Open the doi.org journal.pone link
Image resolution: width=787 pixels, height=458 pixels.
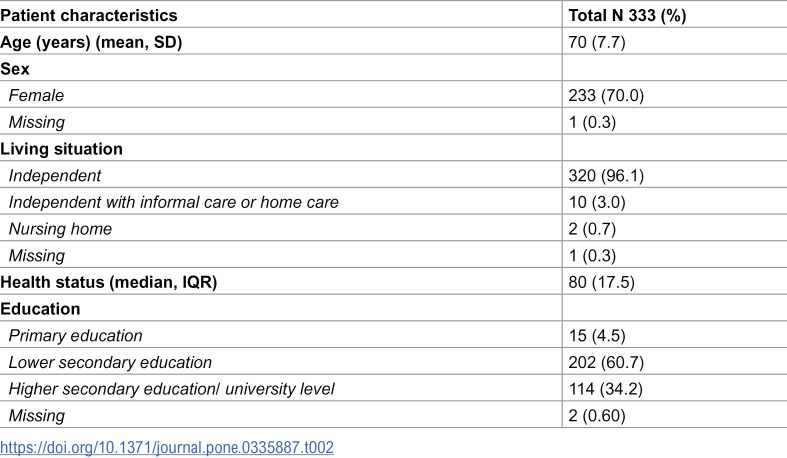167,447
